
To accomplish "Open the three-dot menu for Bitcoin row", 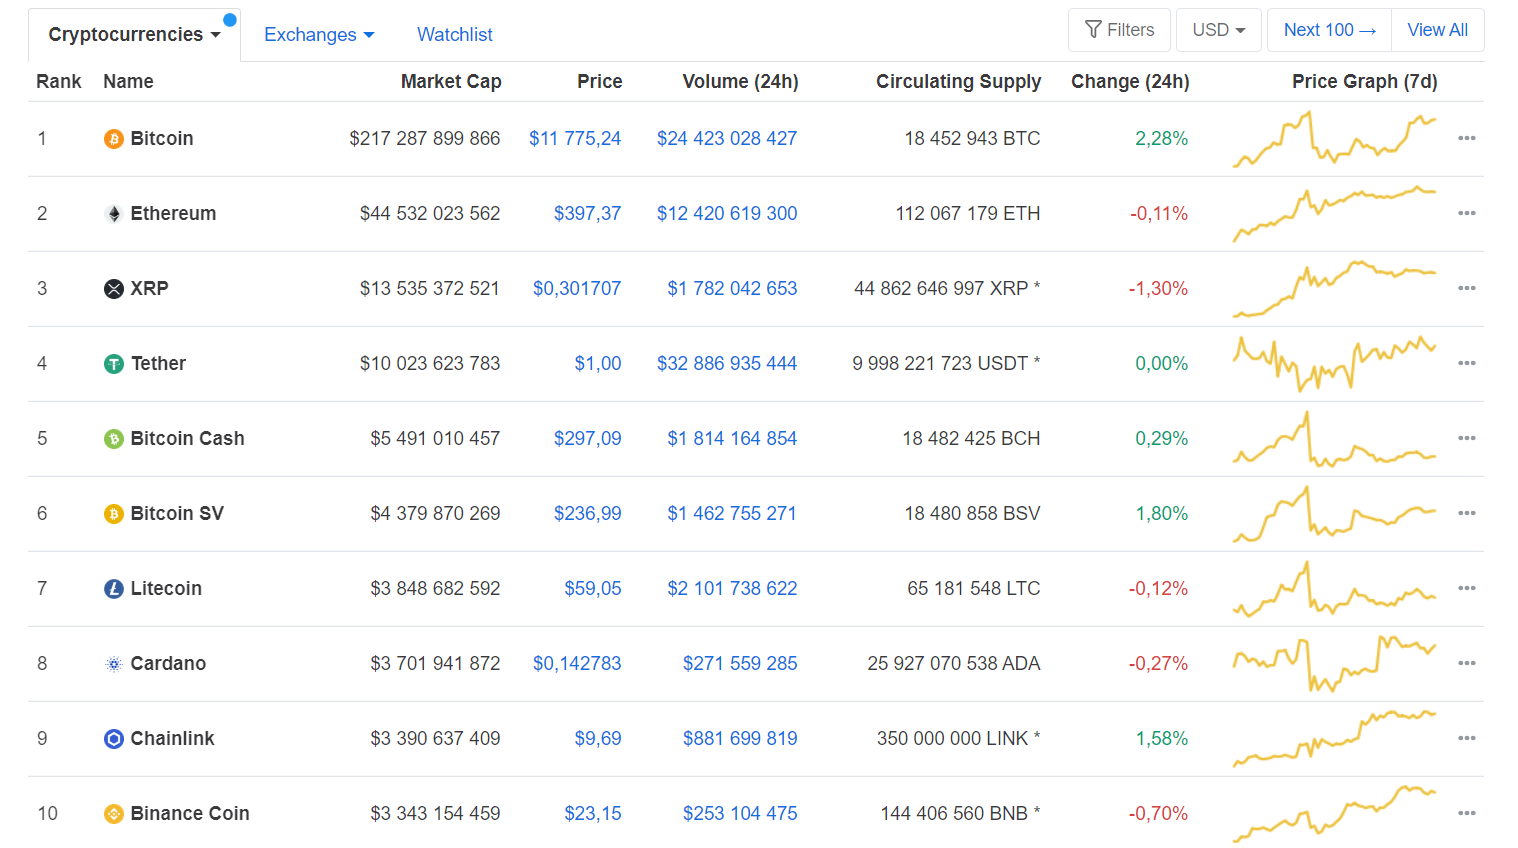I will 1466,139.
